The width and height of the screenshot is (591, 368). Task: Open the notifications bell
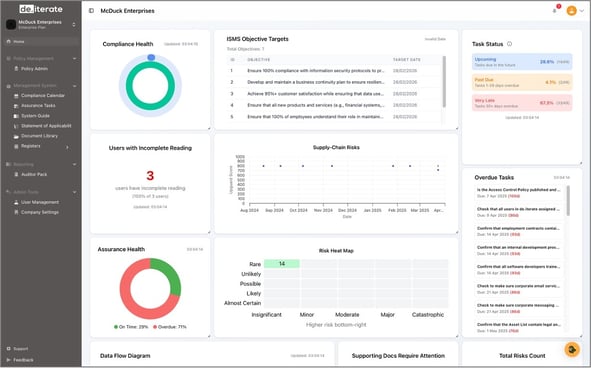[554, 11]
